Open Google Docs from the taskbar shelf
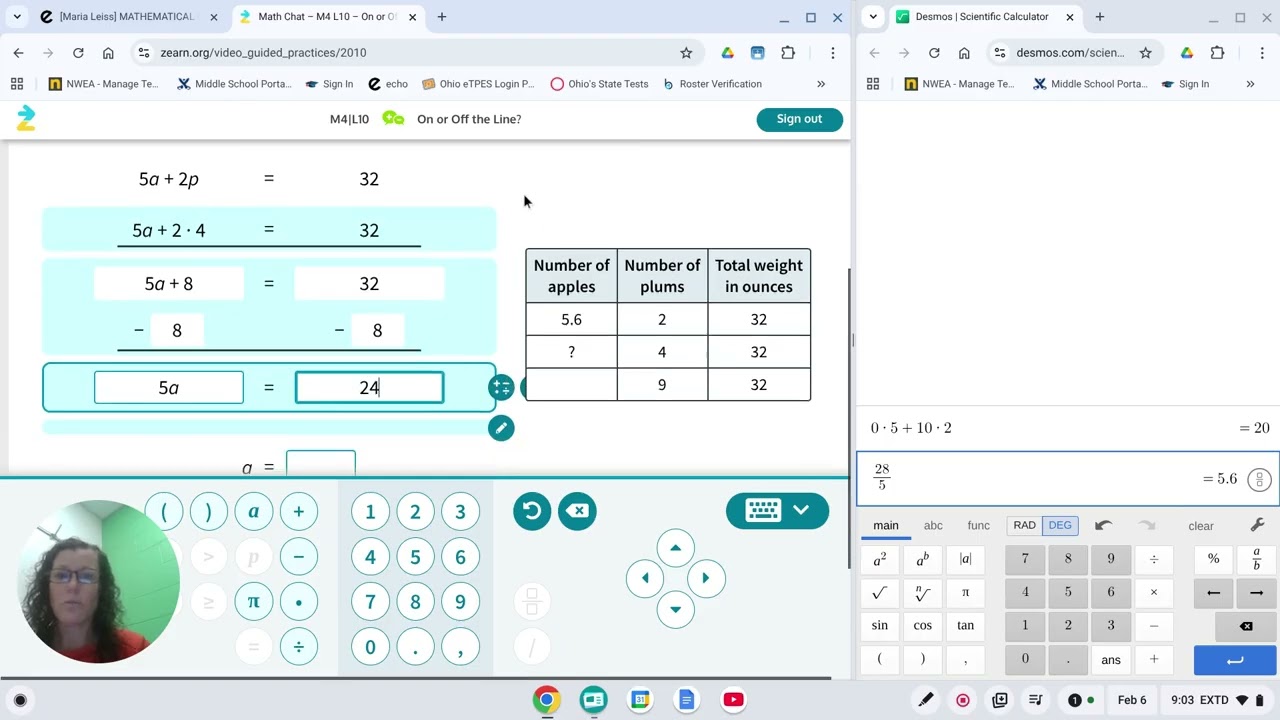 pyautogui.click(x=686, y=700)
